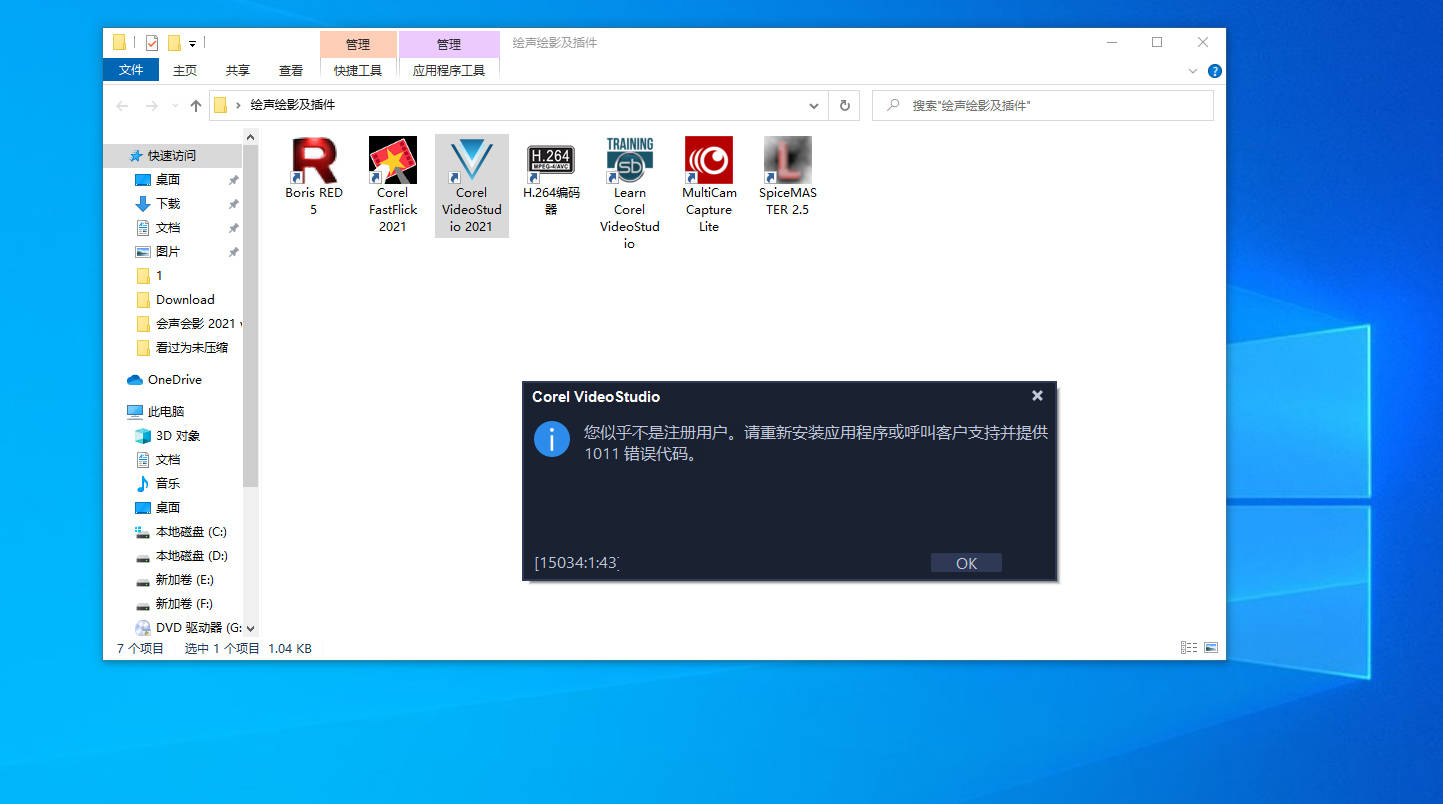The height and width of the screenshot is (804, 1443).
Task: Open the 主页 ribbon tab
Action: 185,70
